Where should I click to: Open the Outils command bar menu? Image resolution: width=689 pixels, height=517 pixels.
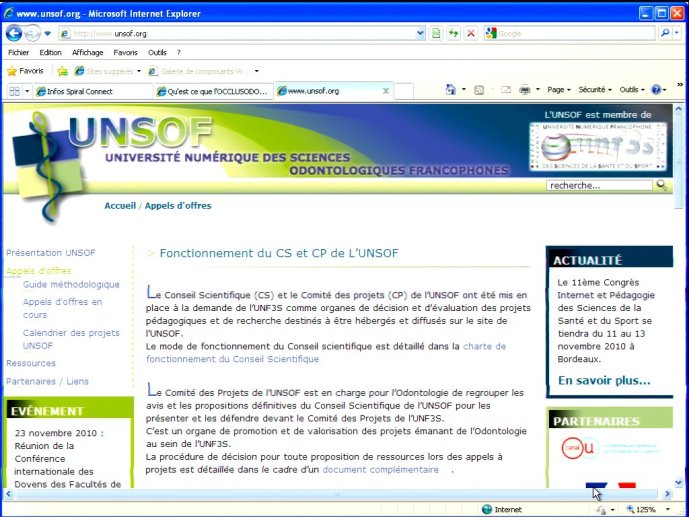point(632,90)
